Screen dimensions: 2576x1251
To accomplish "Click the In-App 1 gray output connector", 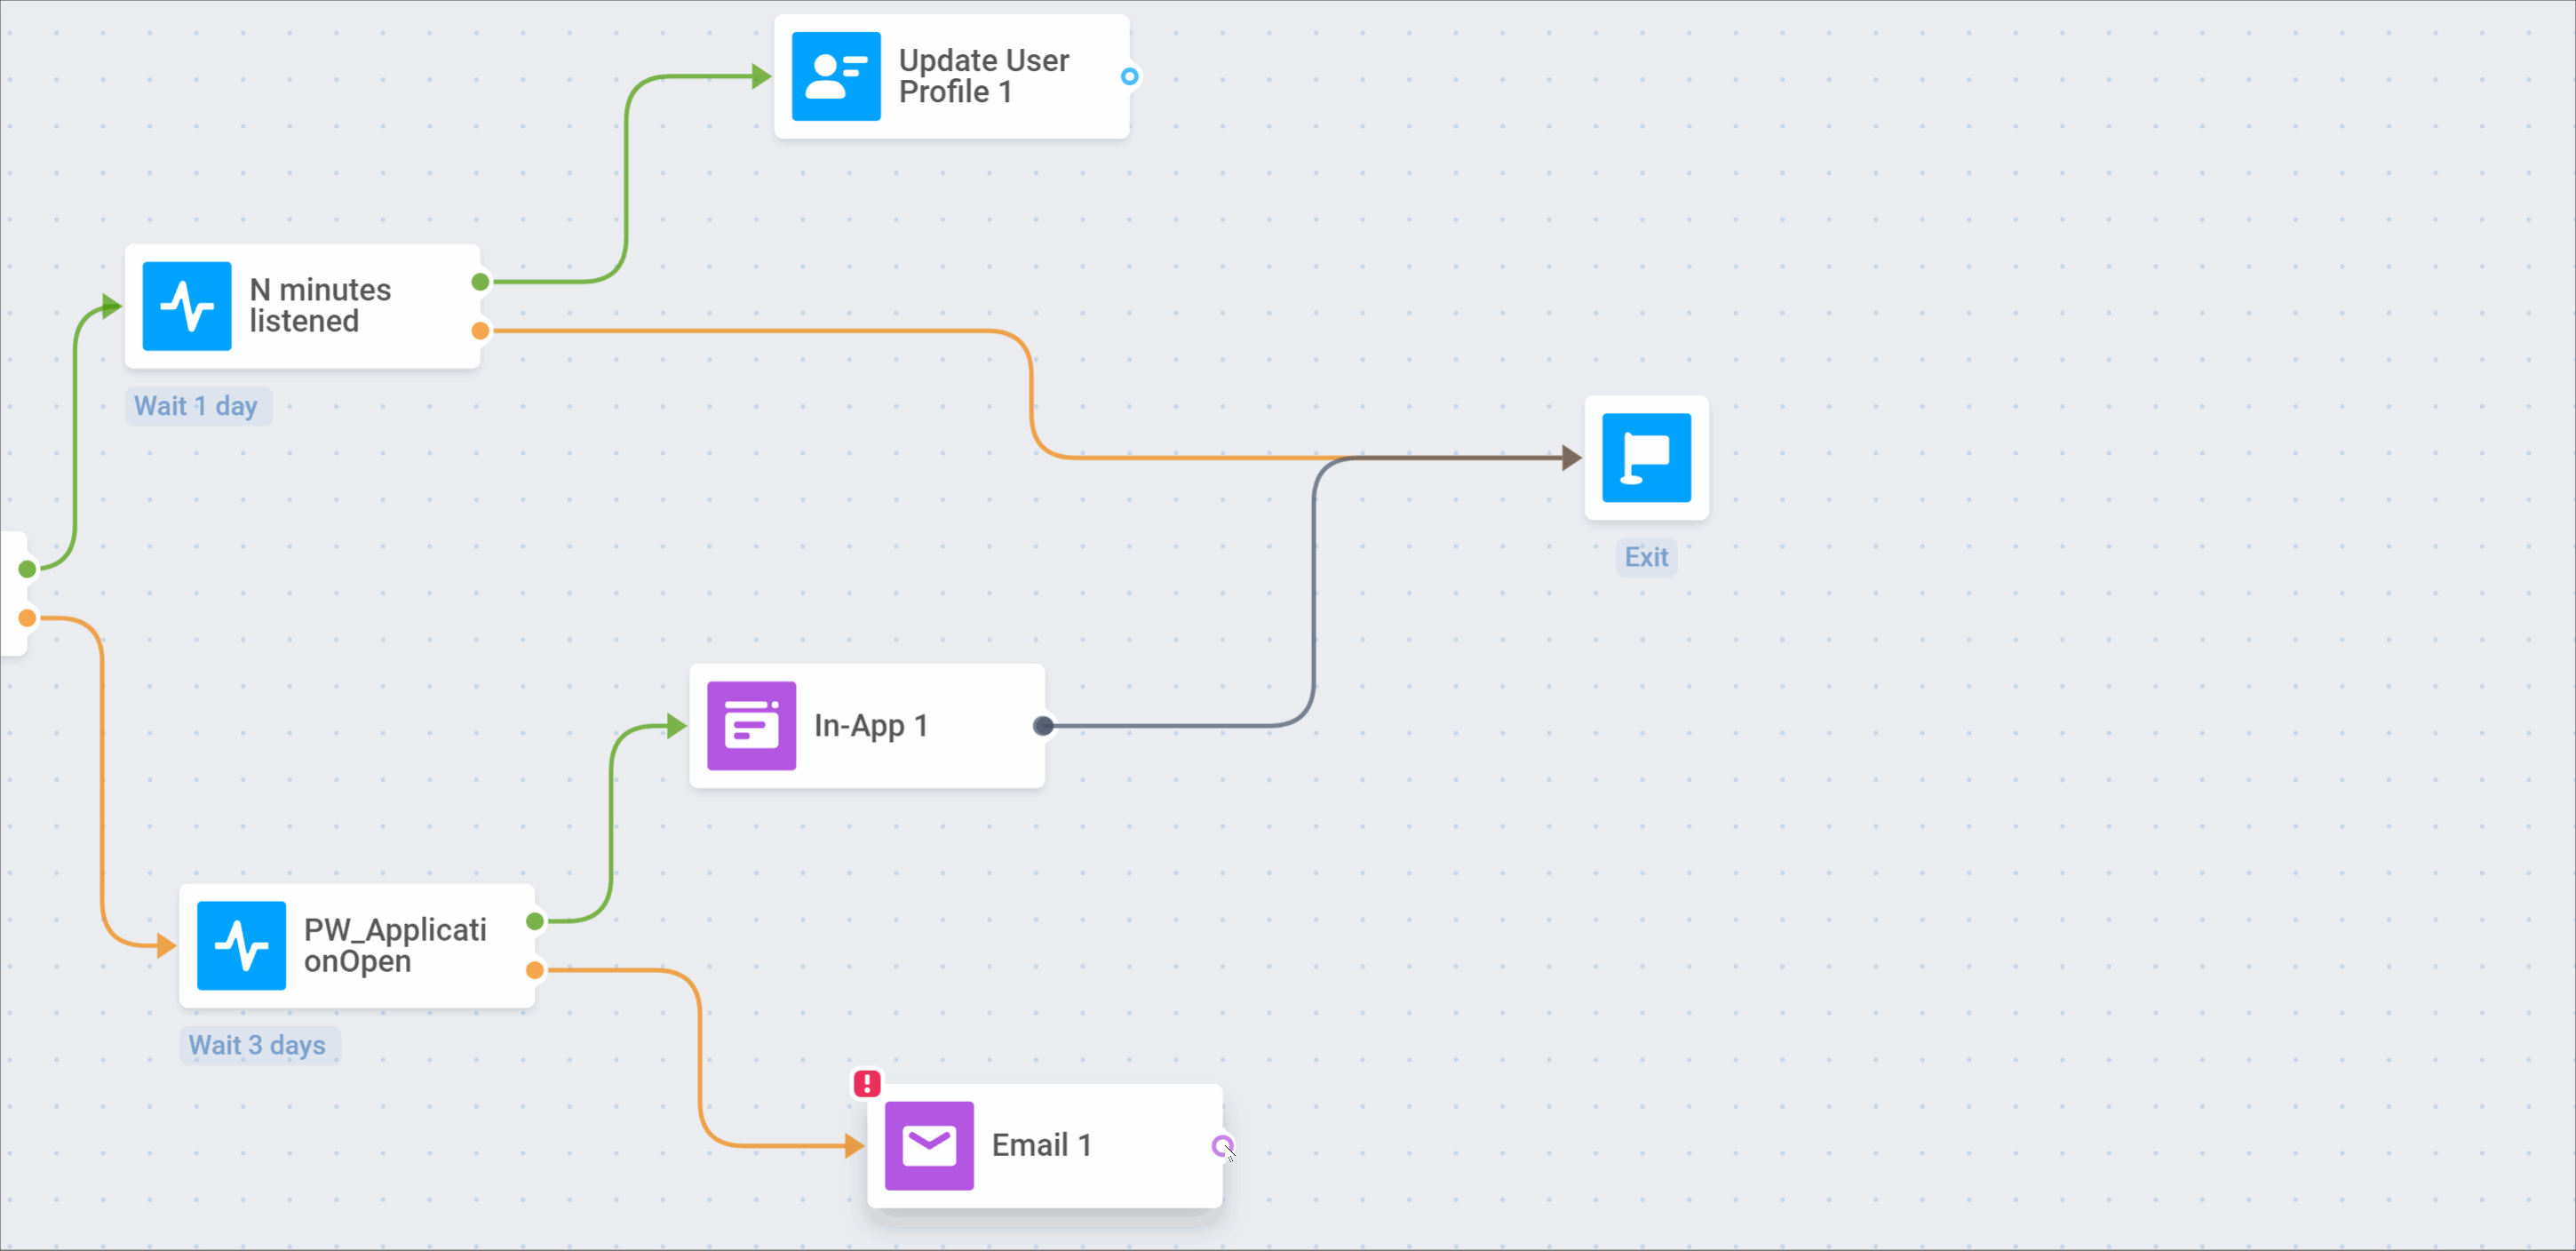I will coord(1043,726).
